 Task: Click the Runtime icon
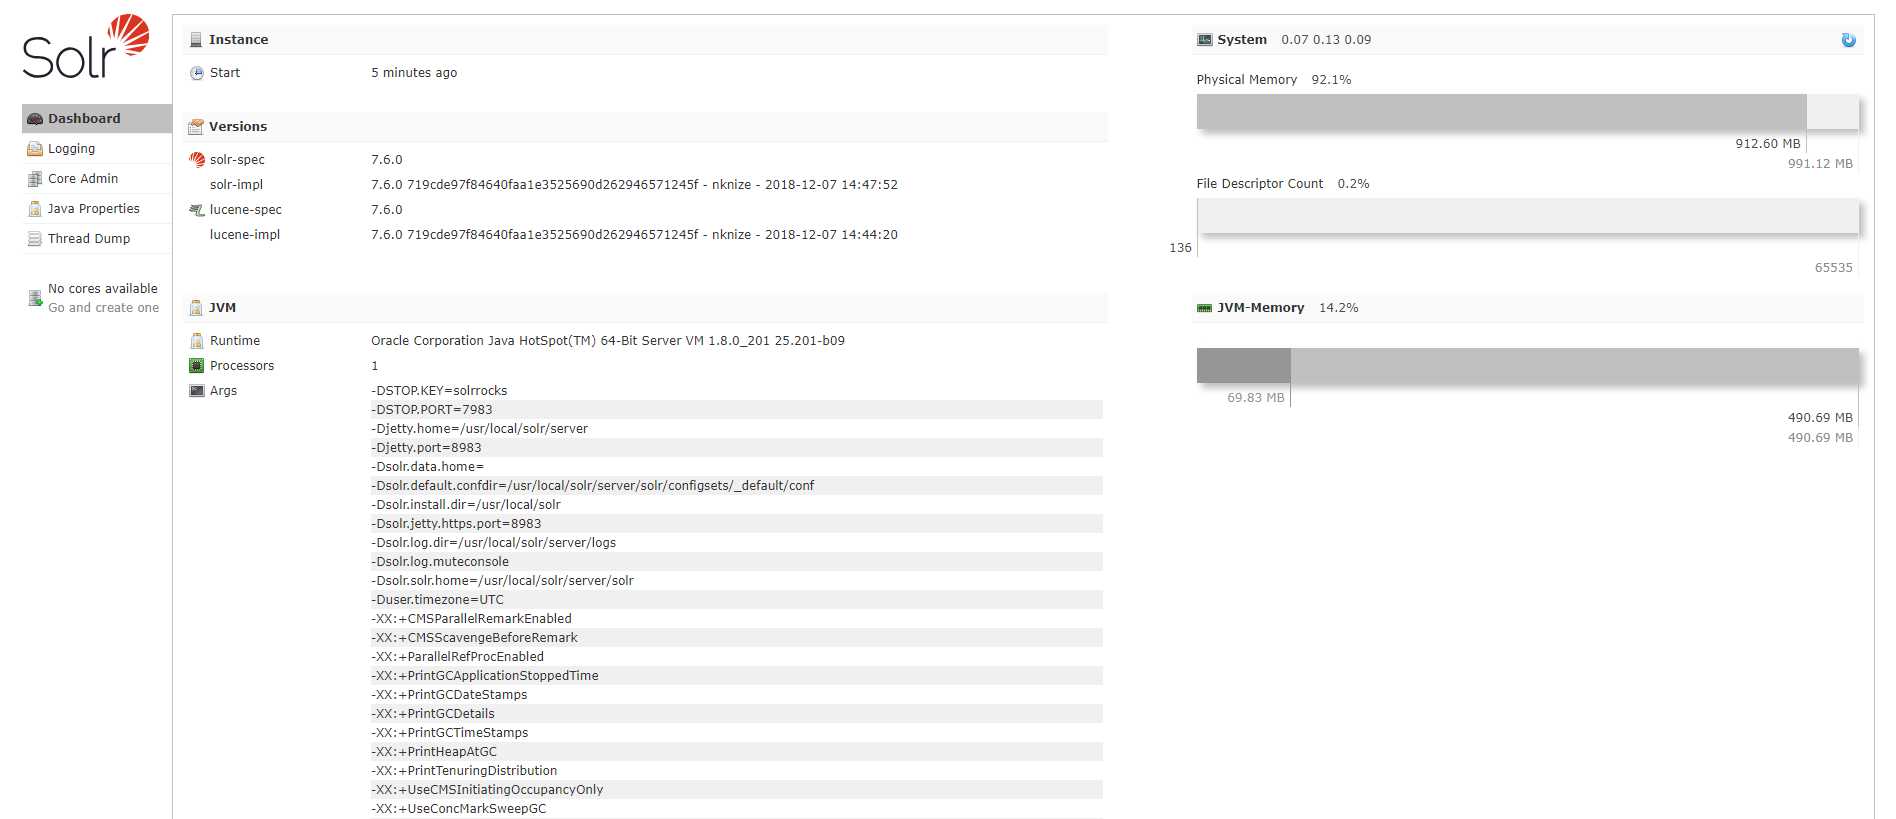pyautogui.click(x=197, y=341)
